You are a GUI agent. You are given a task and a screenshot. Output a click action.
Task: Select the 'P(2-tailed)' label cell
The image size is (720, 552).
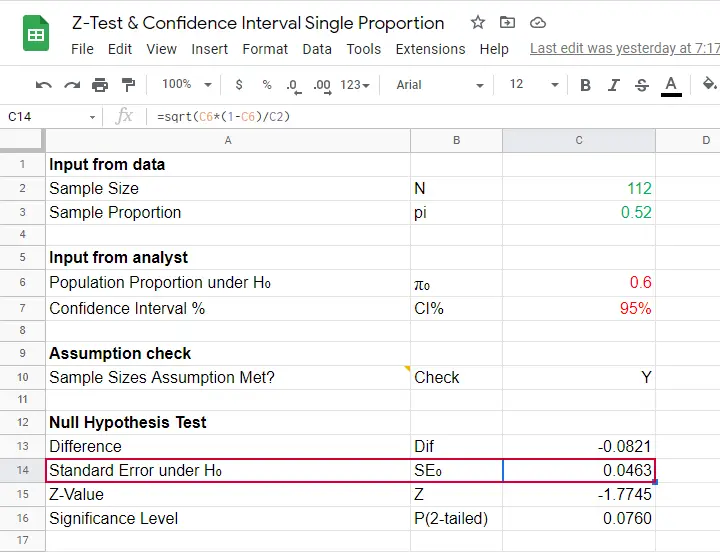click(x=456, y=518)
